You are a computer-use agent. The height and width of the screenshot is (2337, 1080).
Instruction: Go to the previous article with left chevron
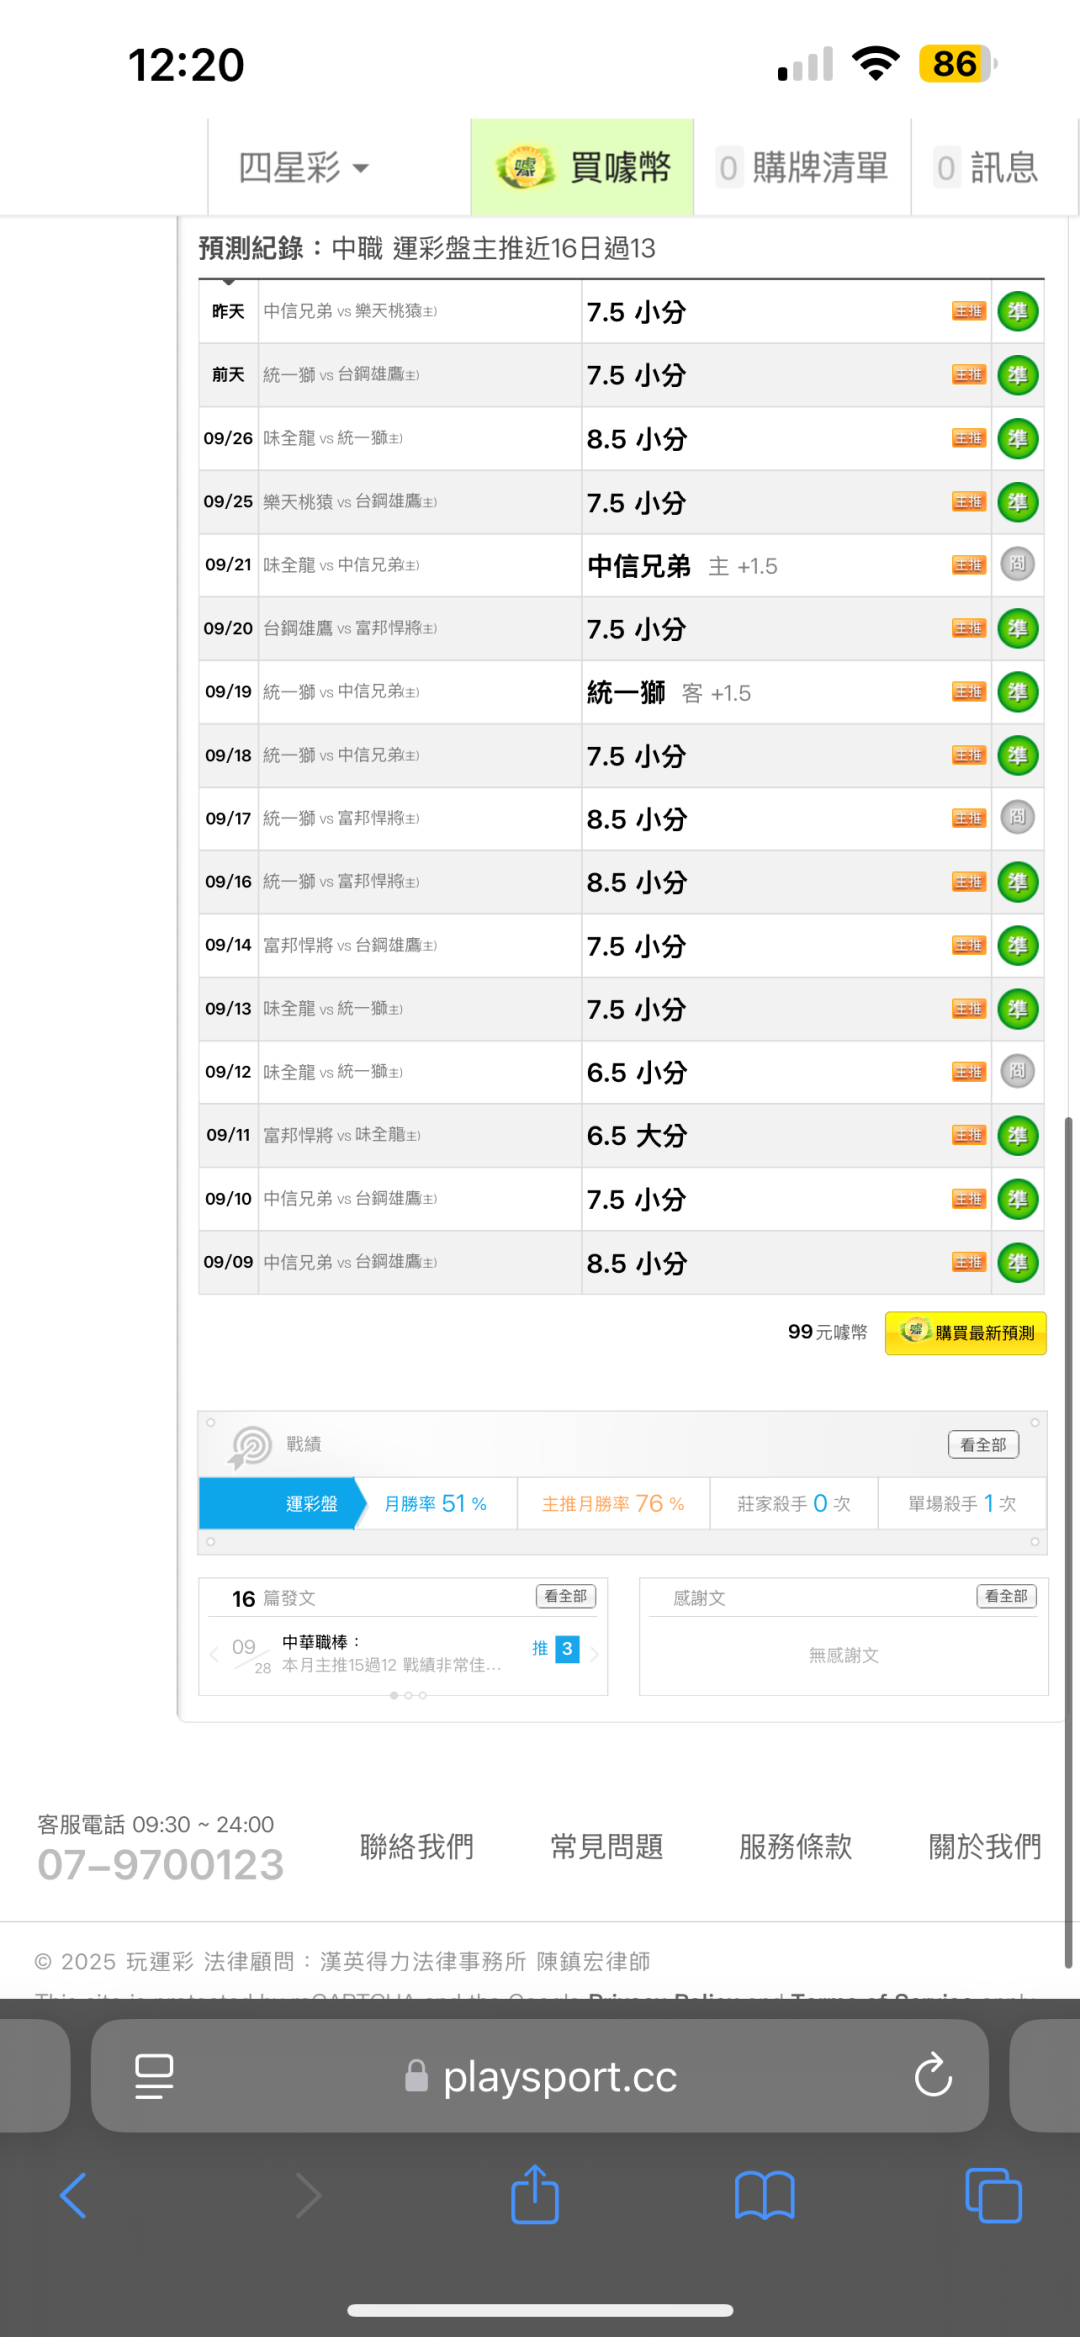pyautogui.click(x=214, y=1655)
